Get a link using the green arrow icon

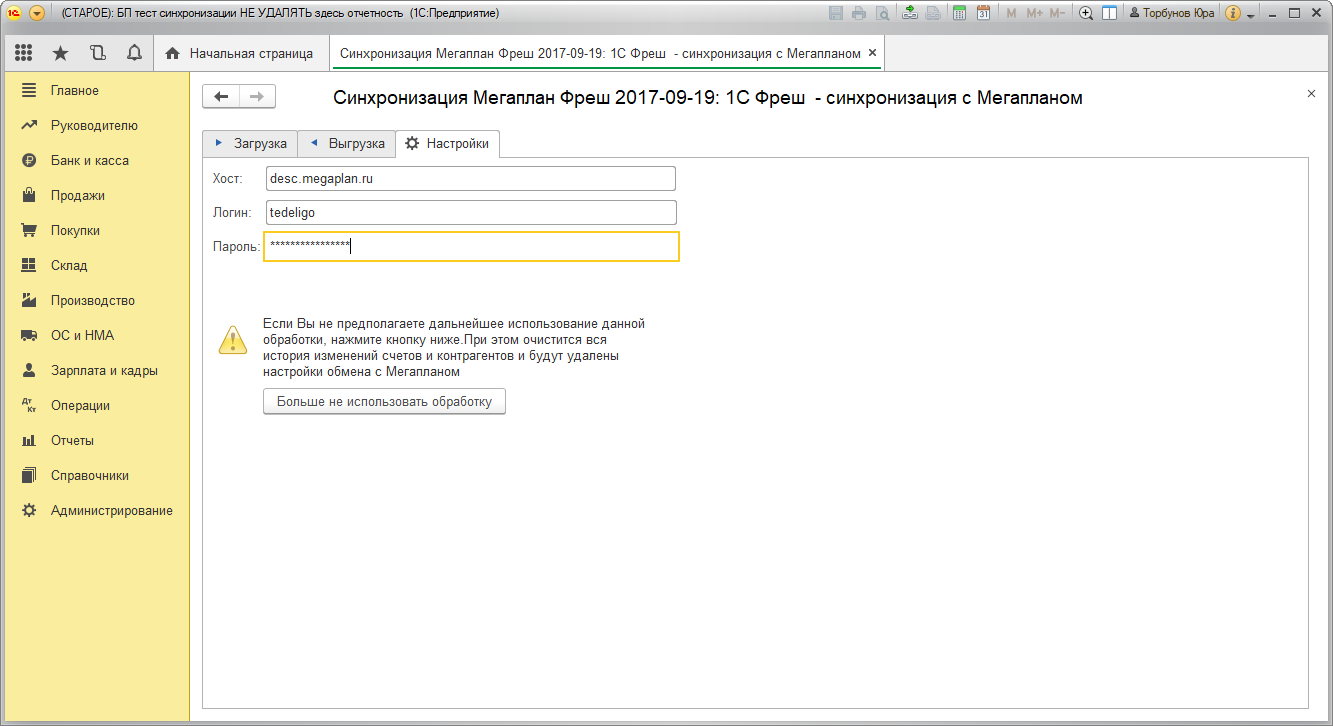(909, 13)
